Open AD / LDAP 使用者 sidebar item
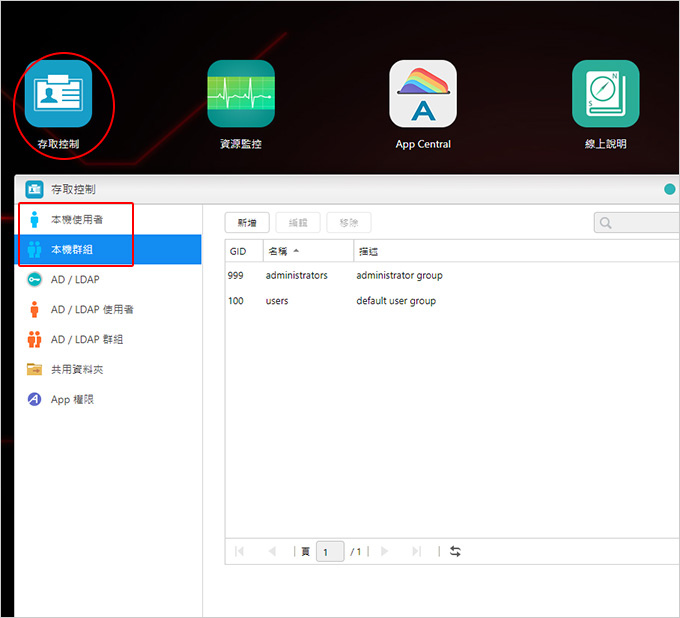This screenshot has height=618, width=680. coord(108,309)
